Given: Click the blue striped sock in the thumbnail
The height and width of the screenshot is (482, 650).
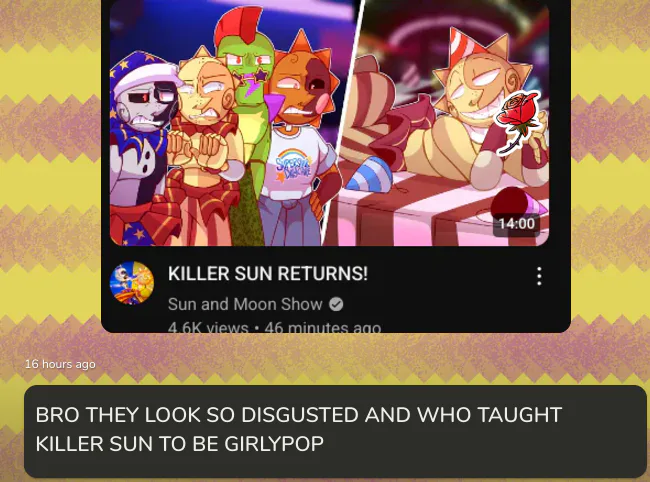Looking at the screenshot, I should click(x=369, y=175).
